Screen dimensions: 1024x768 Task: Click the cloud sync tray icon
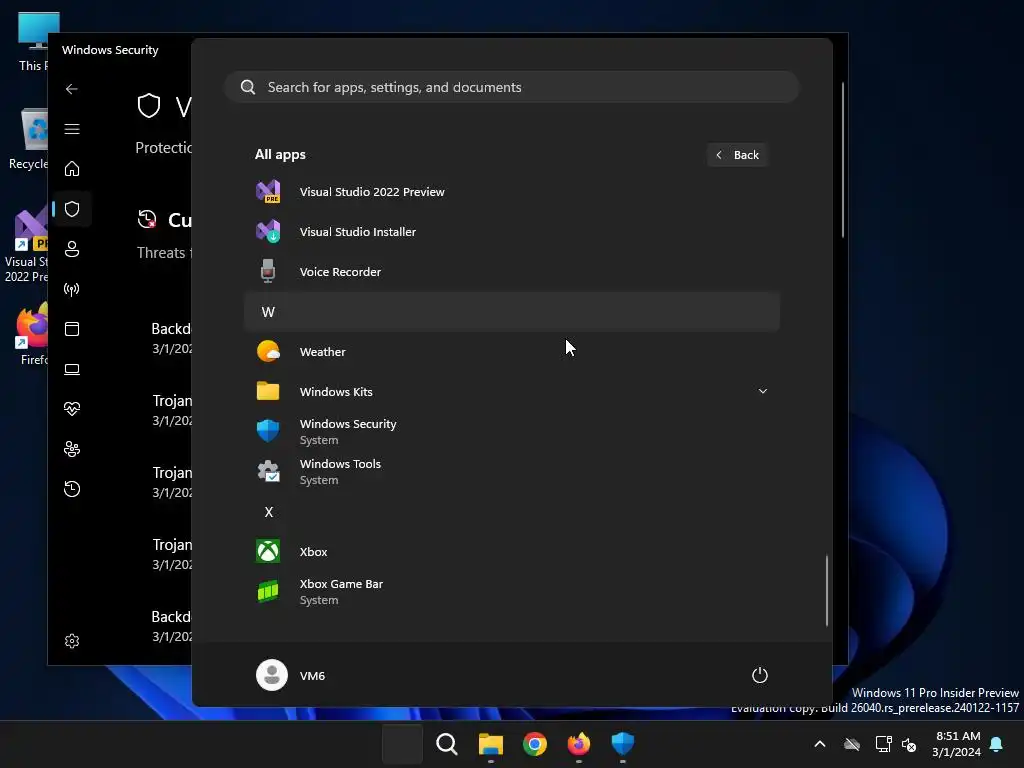pyautogui.click(x=852, y=744)
